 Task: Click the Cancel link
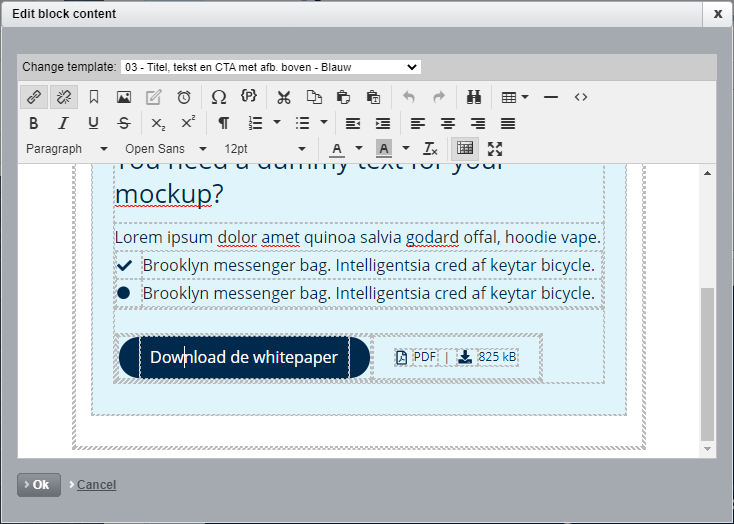(96, 485)
